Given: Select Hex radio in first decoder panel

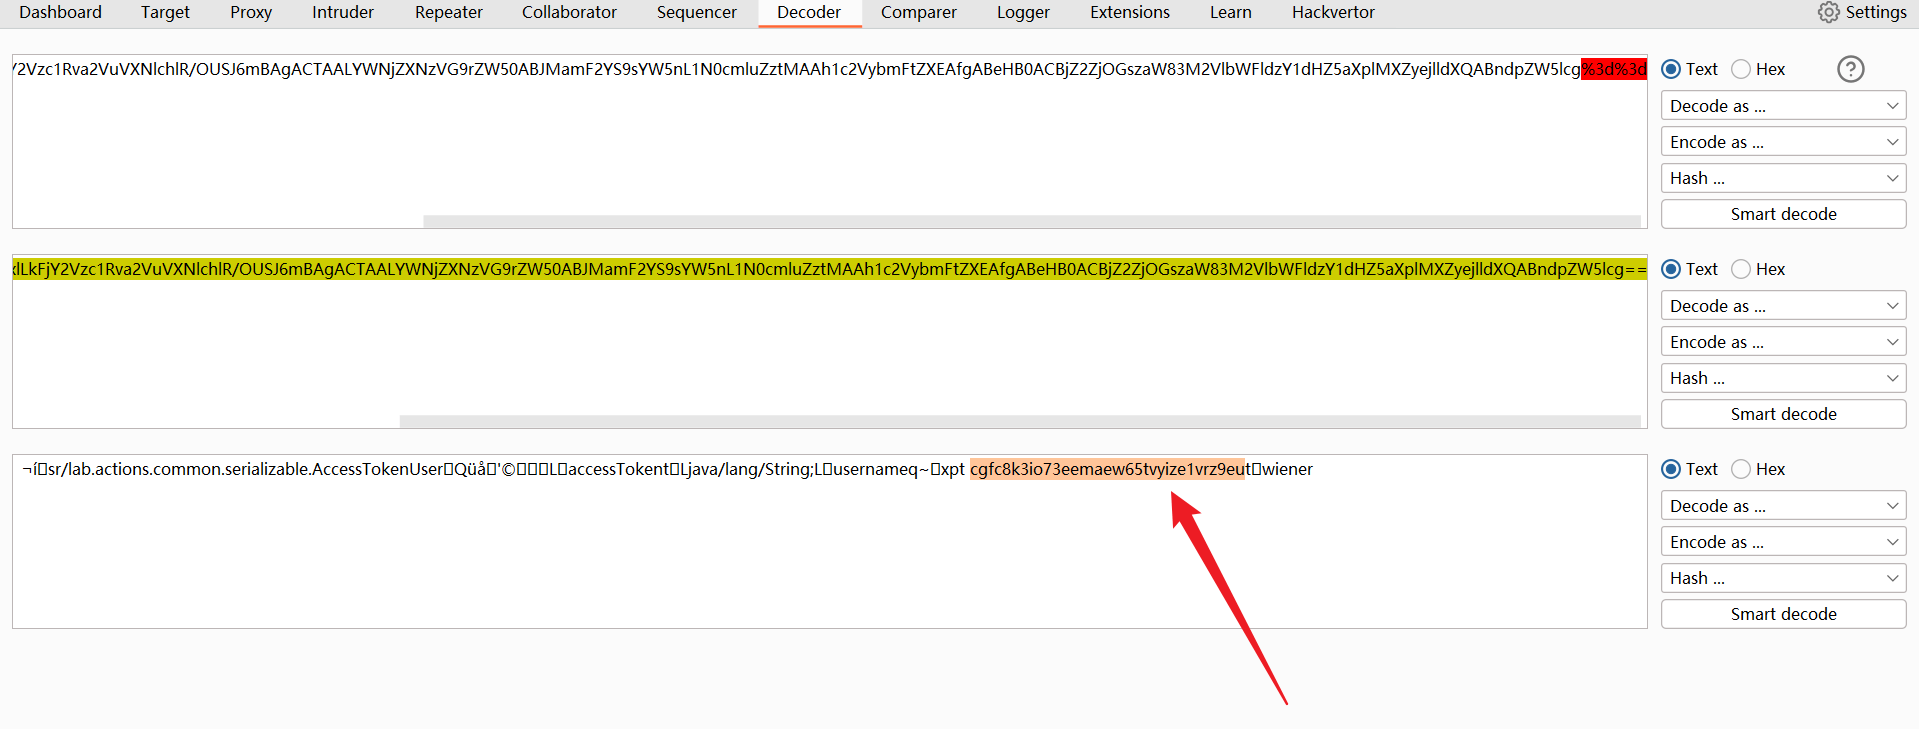Looking at the screenshot, I should [x=1741, y=69].
